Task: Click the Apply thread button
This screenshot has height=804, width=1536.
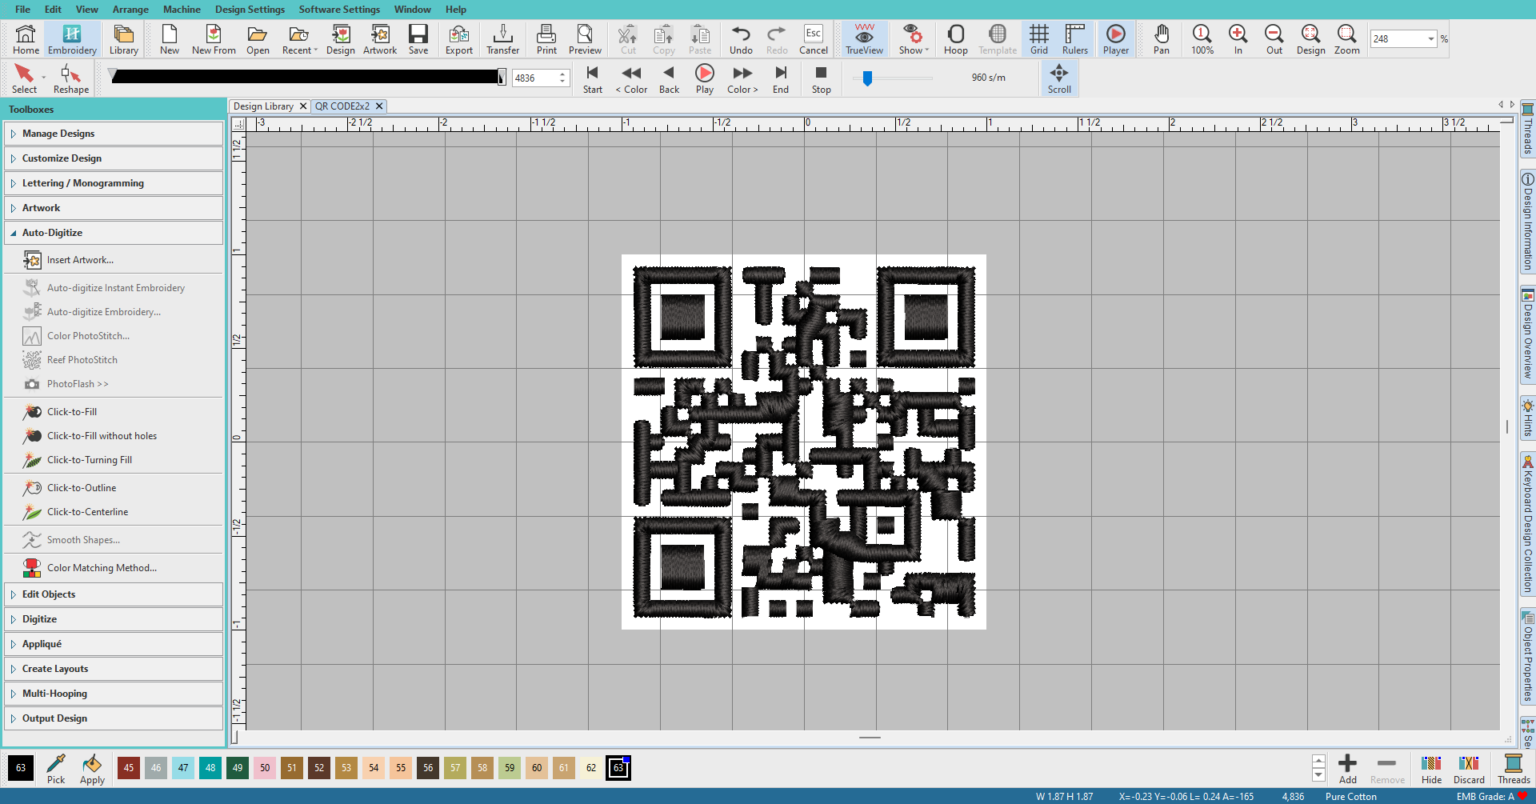Action: pos(90,768)
